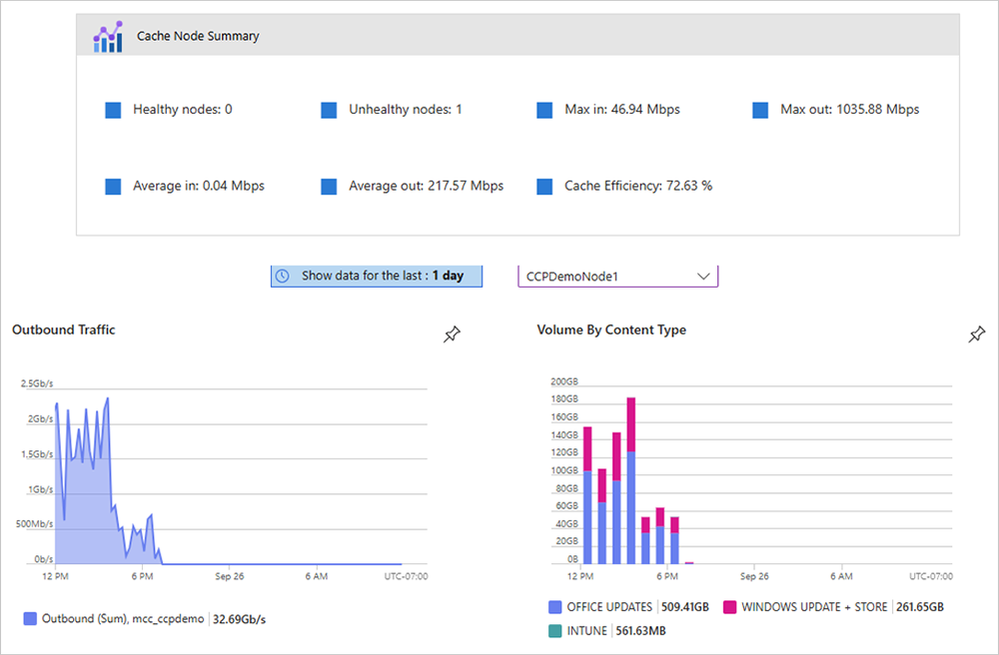Click the OFFICE UPDATES legend color swatch
Image resolution: width=999 pixels, height=655 pixels.
(x=555, y=607)
